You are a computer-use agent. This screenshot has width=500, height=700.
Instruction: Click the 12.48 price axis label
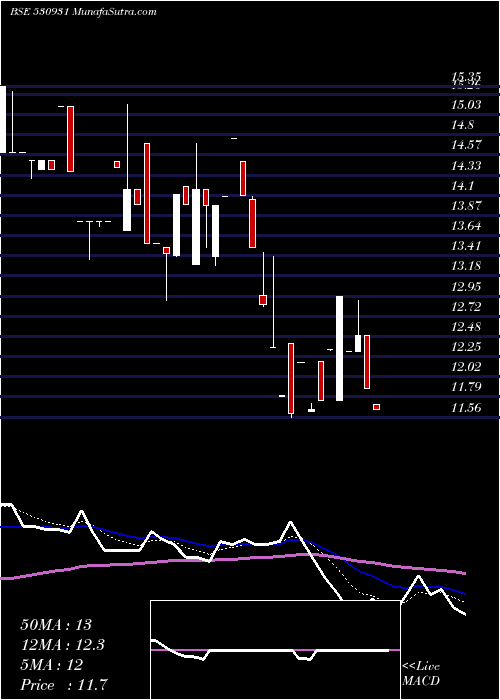pos(466,327)
